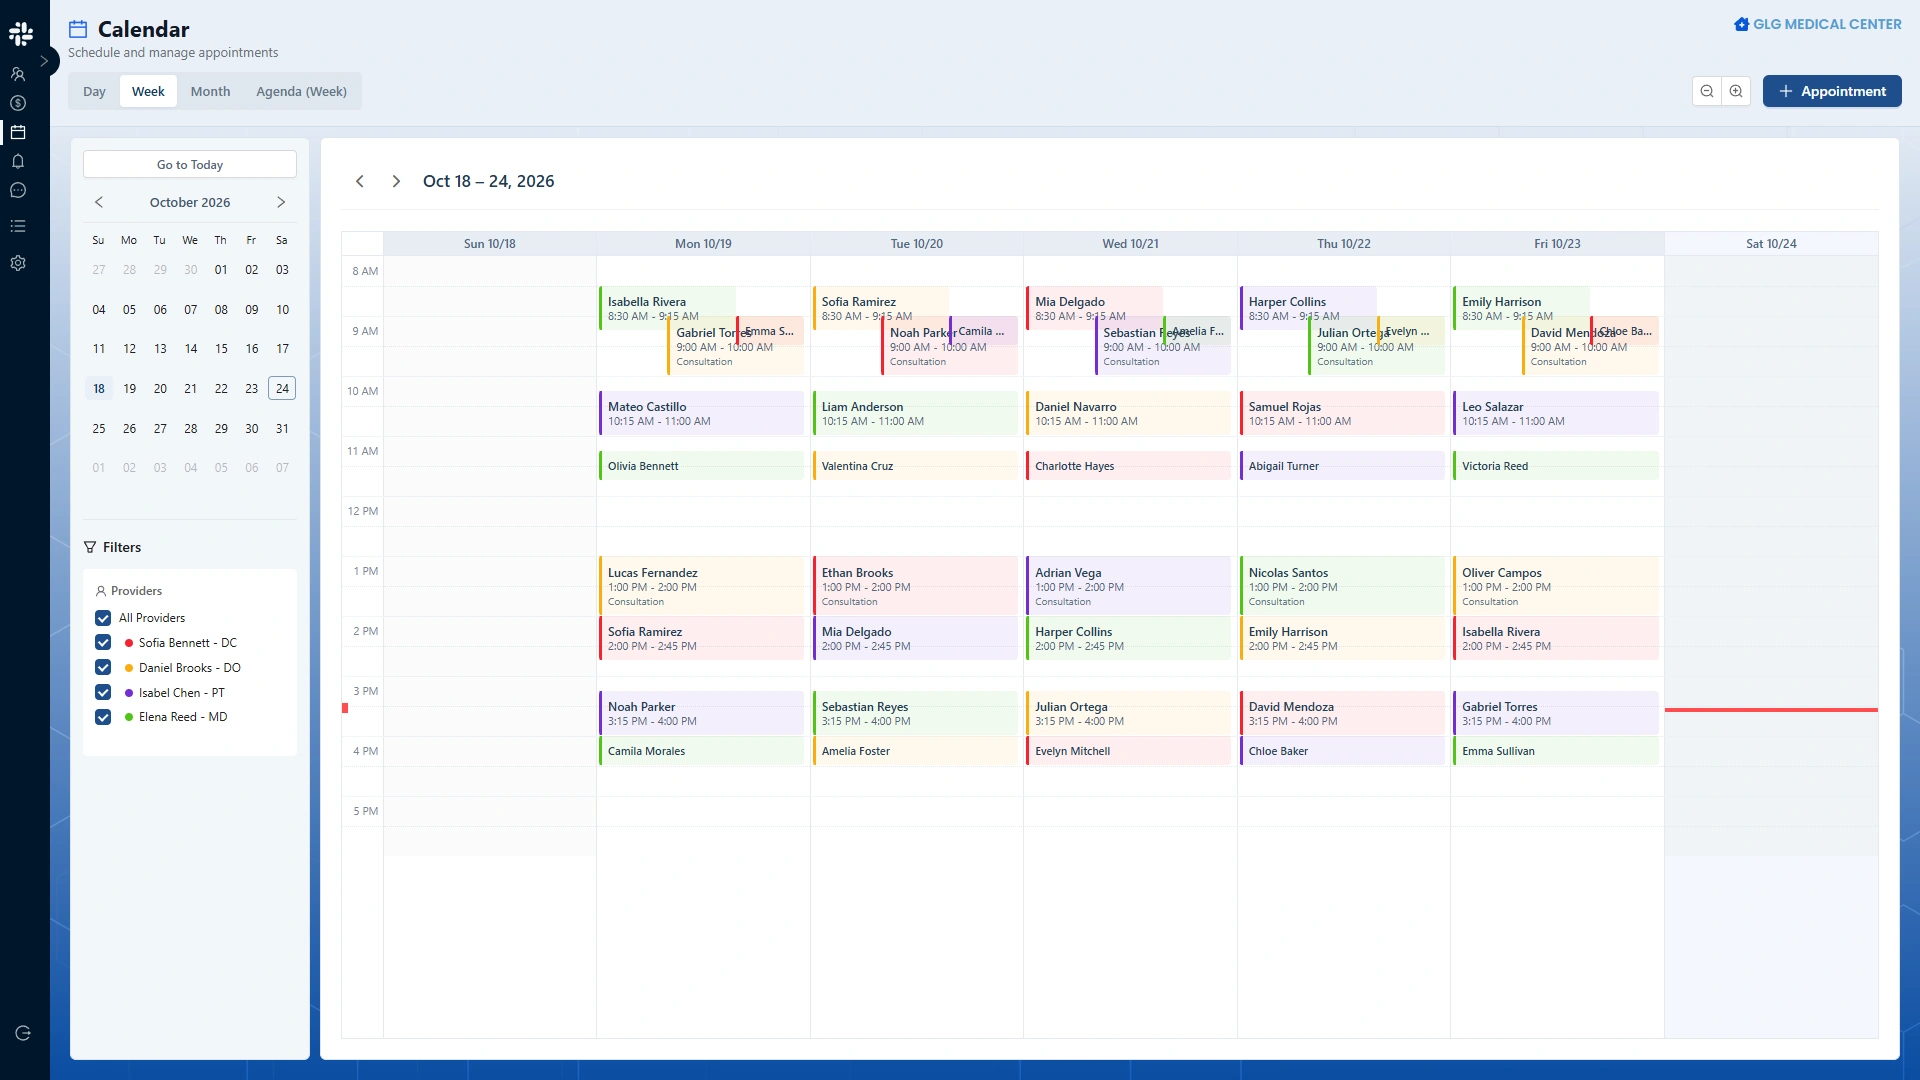The width and height of the screenshot is (1920, 1080).
Task: Open David Mendoza 3:15 PM Thursday appointment
Action: coord(1342,713)
